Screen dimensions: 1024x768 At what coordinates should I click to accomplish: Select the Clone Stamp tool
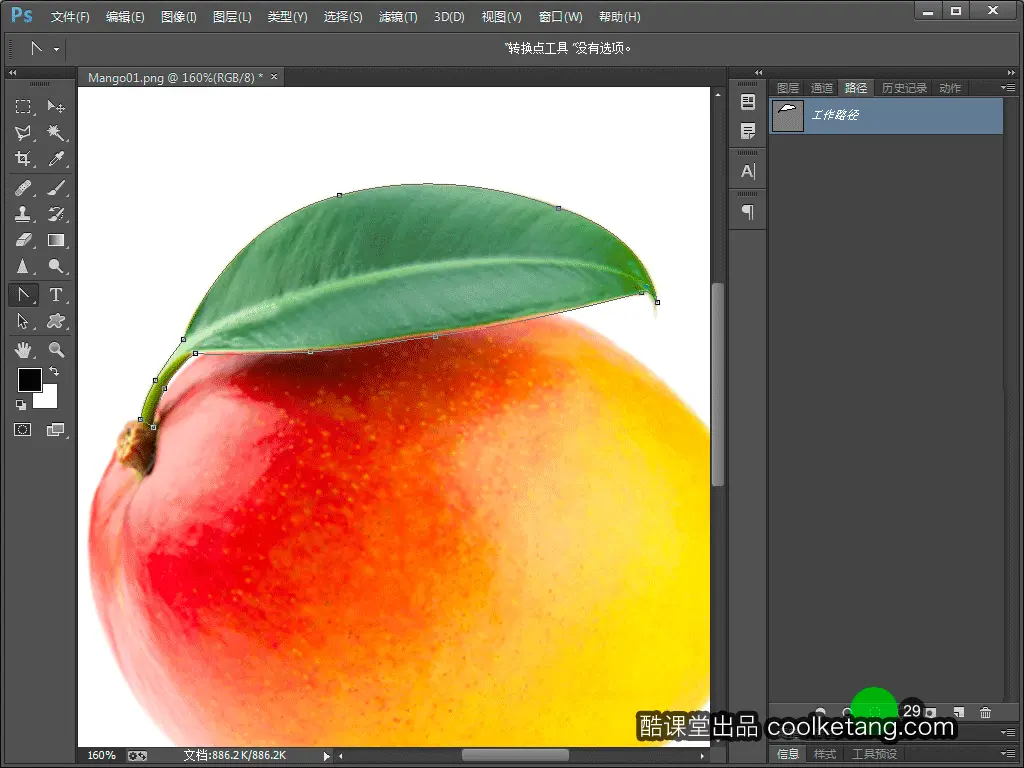click(23, 214)
